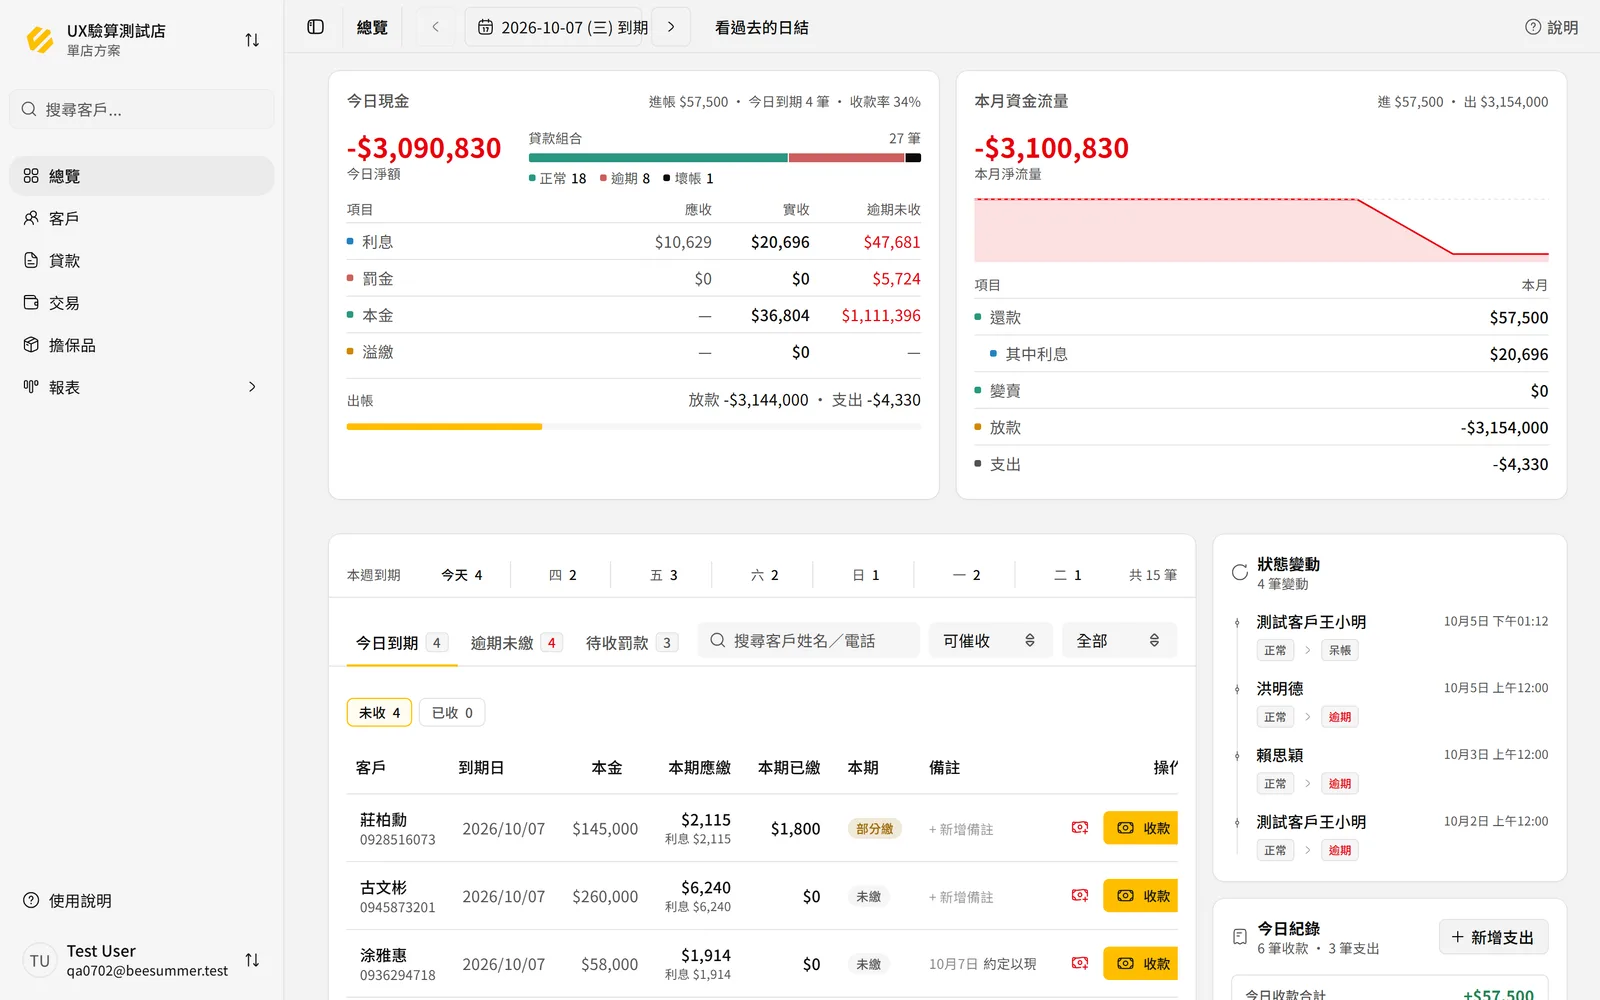Screen dimensions: 1600x1000
Task: Click 新增備註 in 古文彬 row
Action: (961, 897)
